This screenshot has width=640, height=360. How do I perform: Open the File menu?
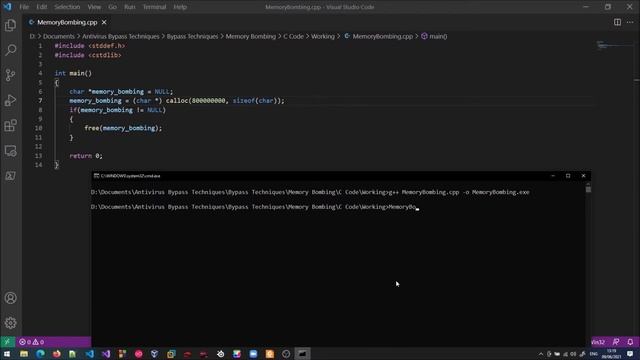(x=24, y=7)
